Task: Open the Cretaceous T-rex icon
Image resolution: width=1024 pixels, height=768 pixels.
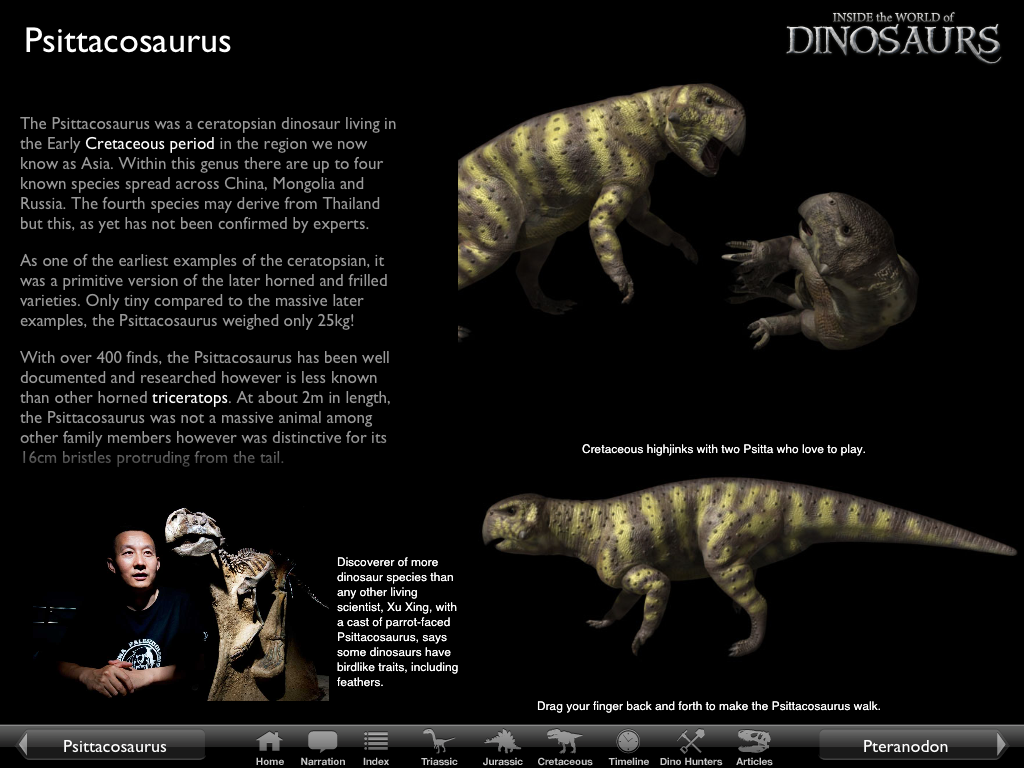Action: [565, 747]
